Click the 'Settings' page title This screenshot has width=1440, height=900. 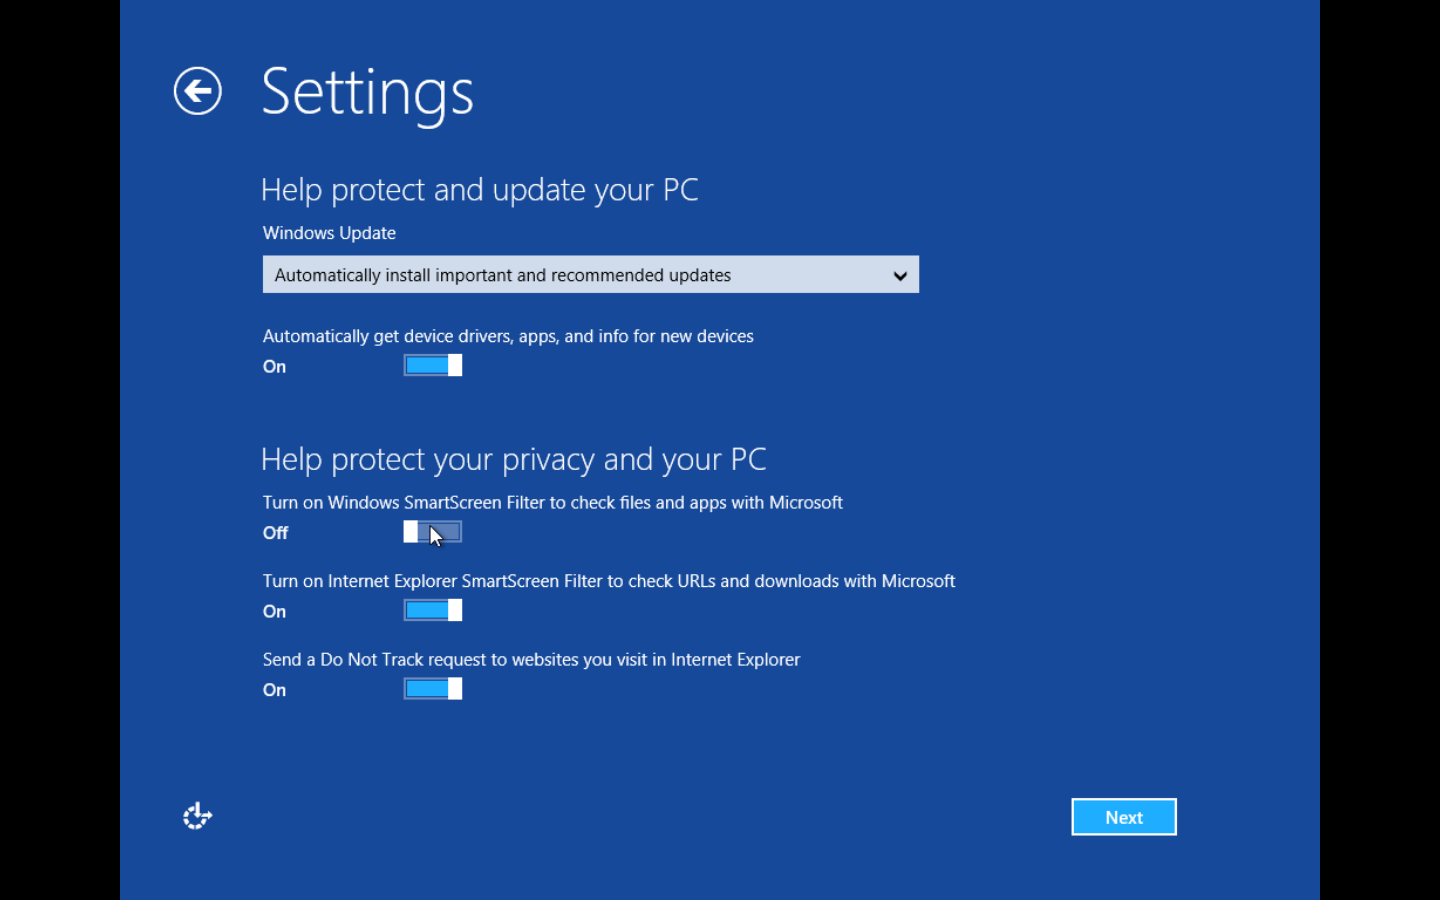[x=367, y=93]
